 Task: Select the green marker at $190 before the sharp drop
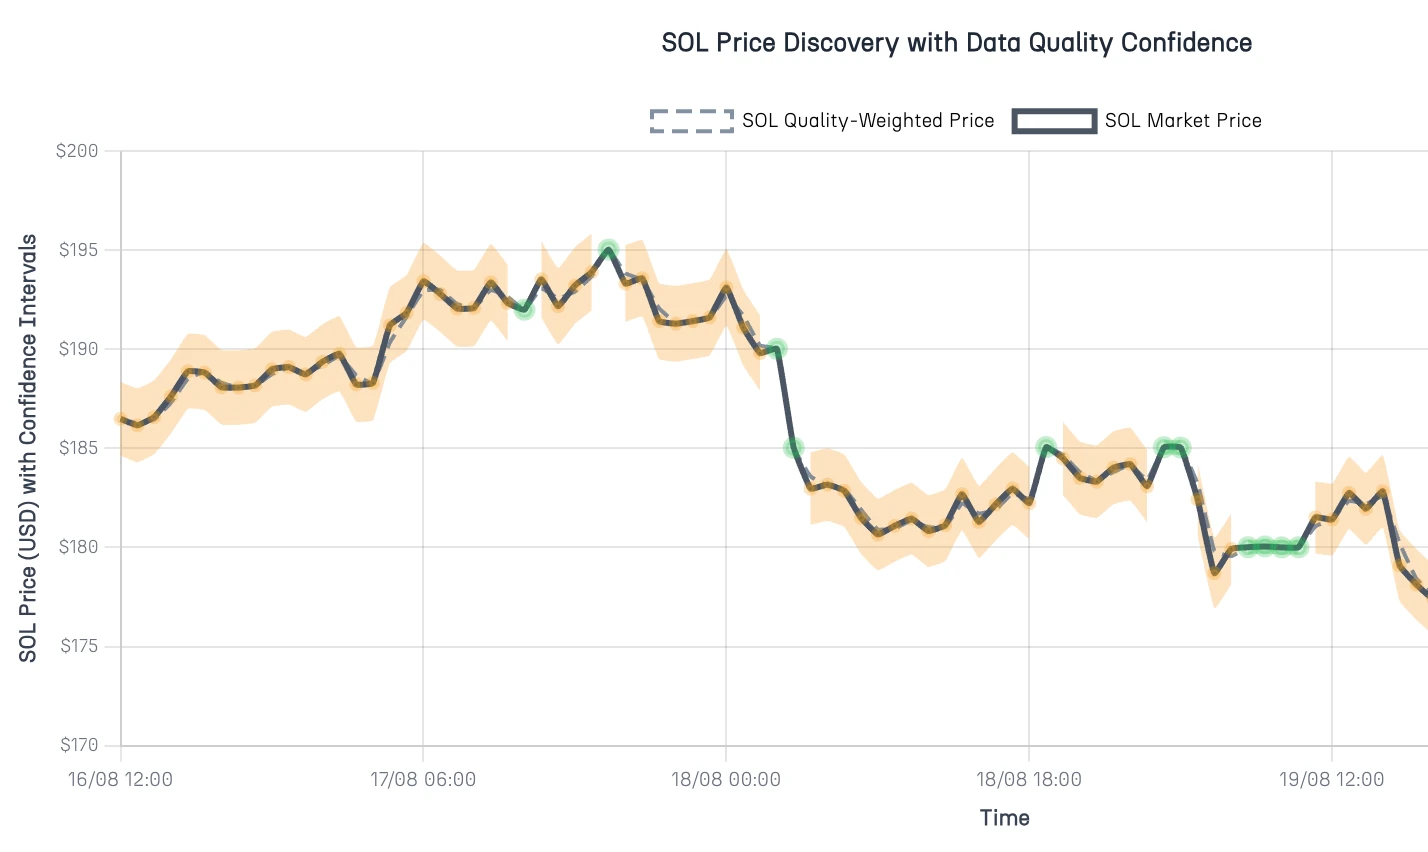[777, 349]
